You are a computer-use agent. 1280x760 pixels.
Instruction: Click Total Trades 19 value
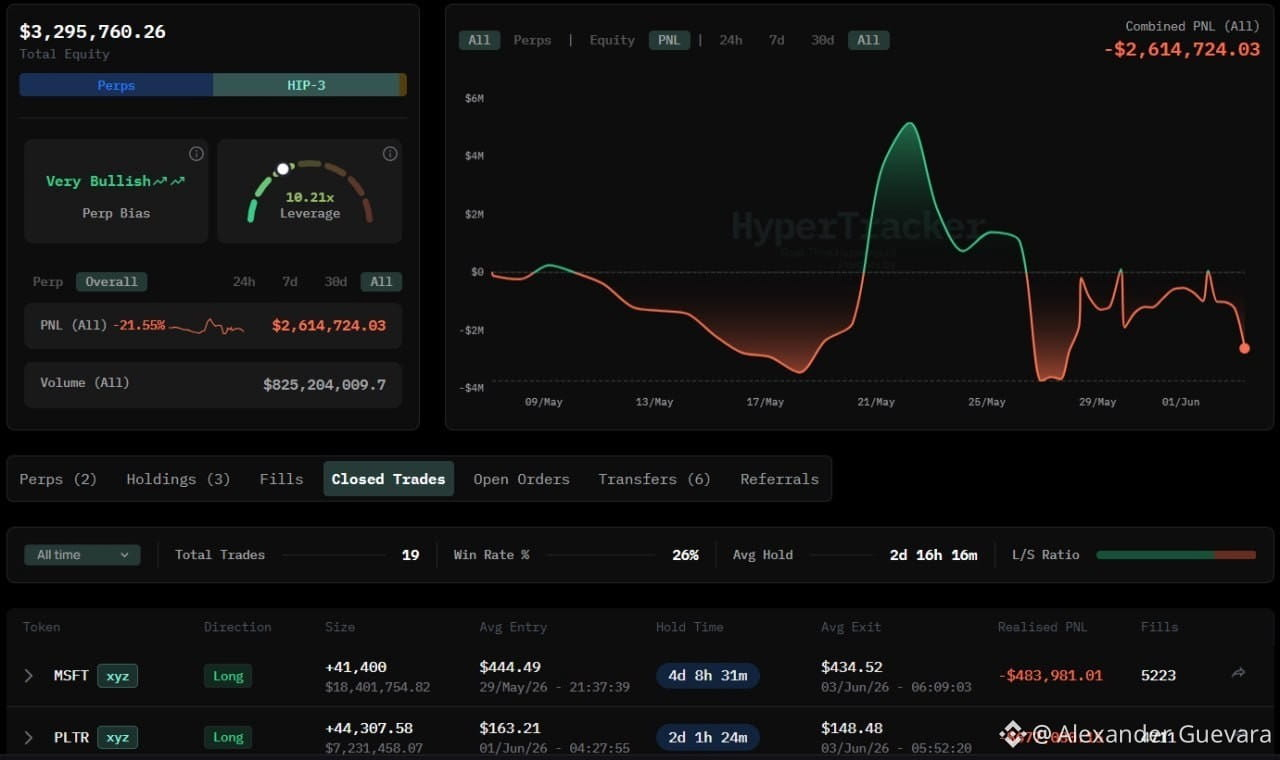tap(410, 555)
